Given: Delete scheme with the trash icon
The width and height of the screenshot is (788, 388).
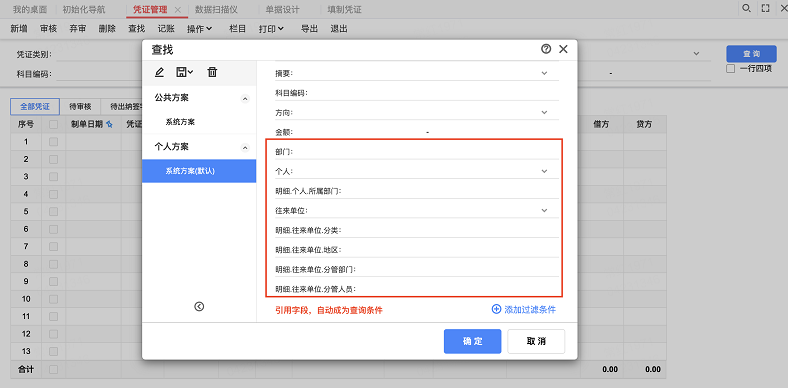Looking at the screenshot, I should 212,72.
